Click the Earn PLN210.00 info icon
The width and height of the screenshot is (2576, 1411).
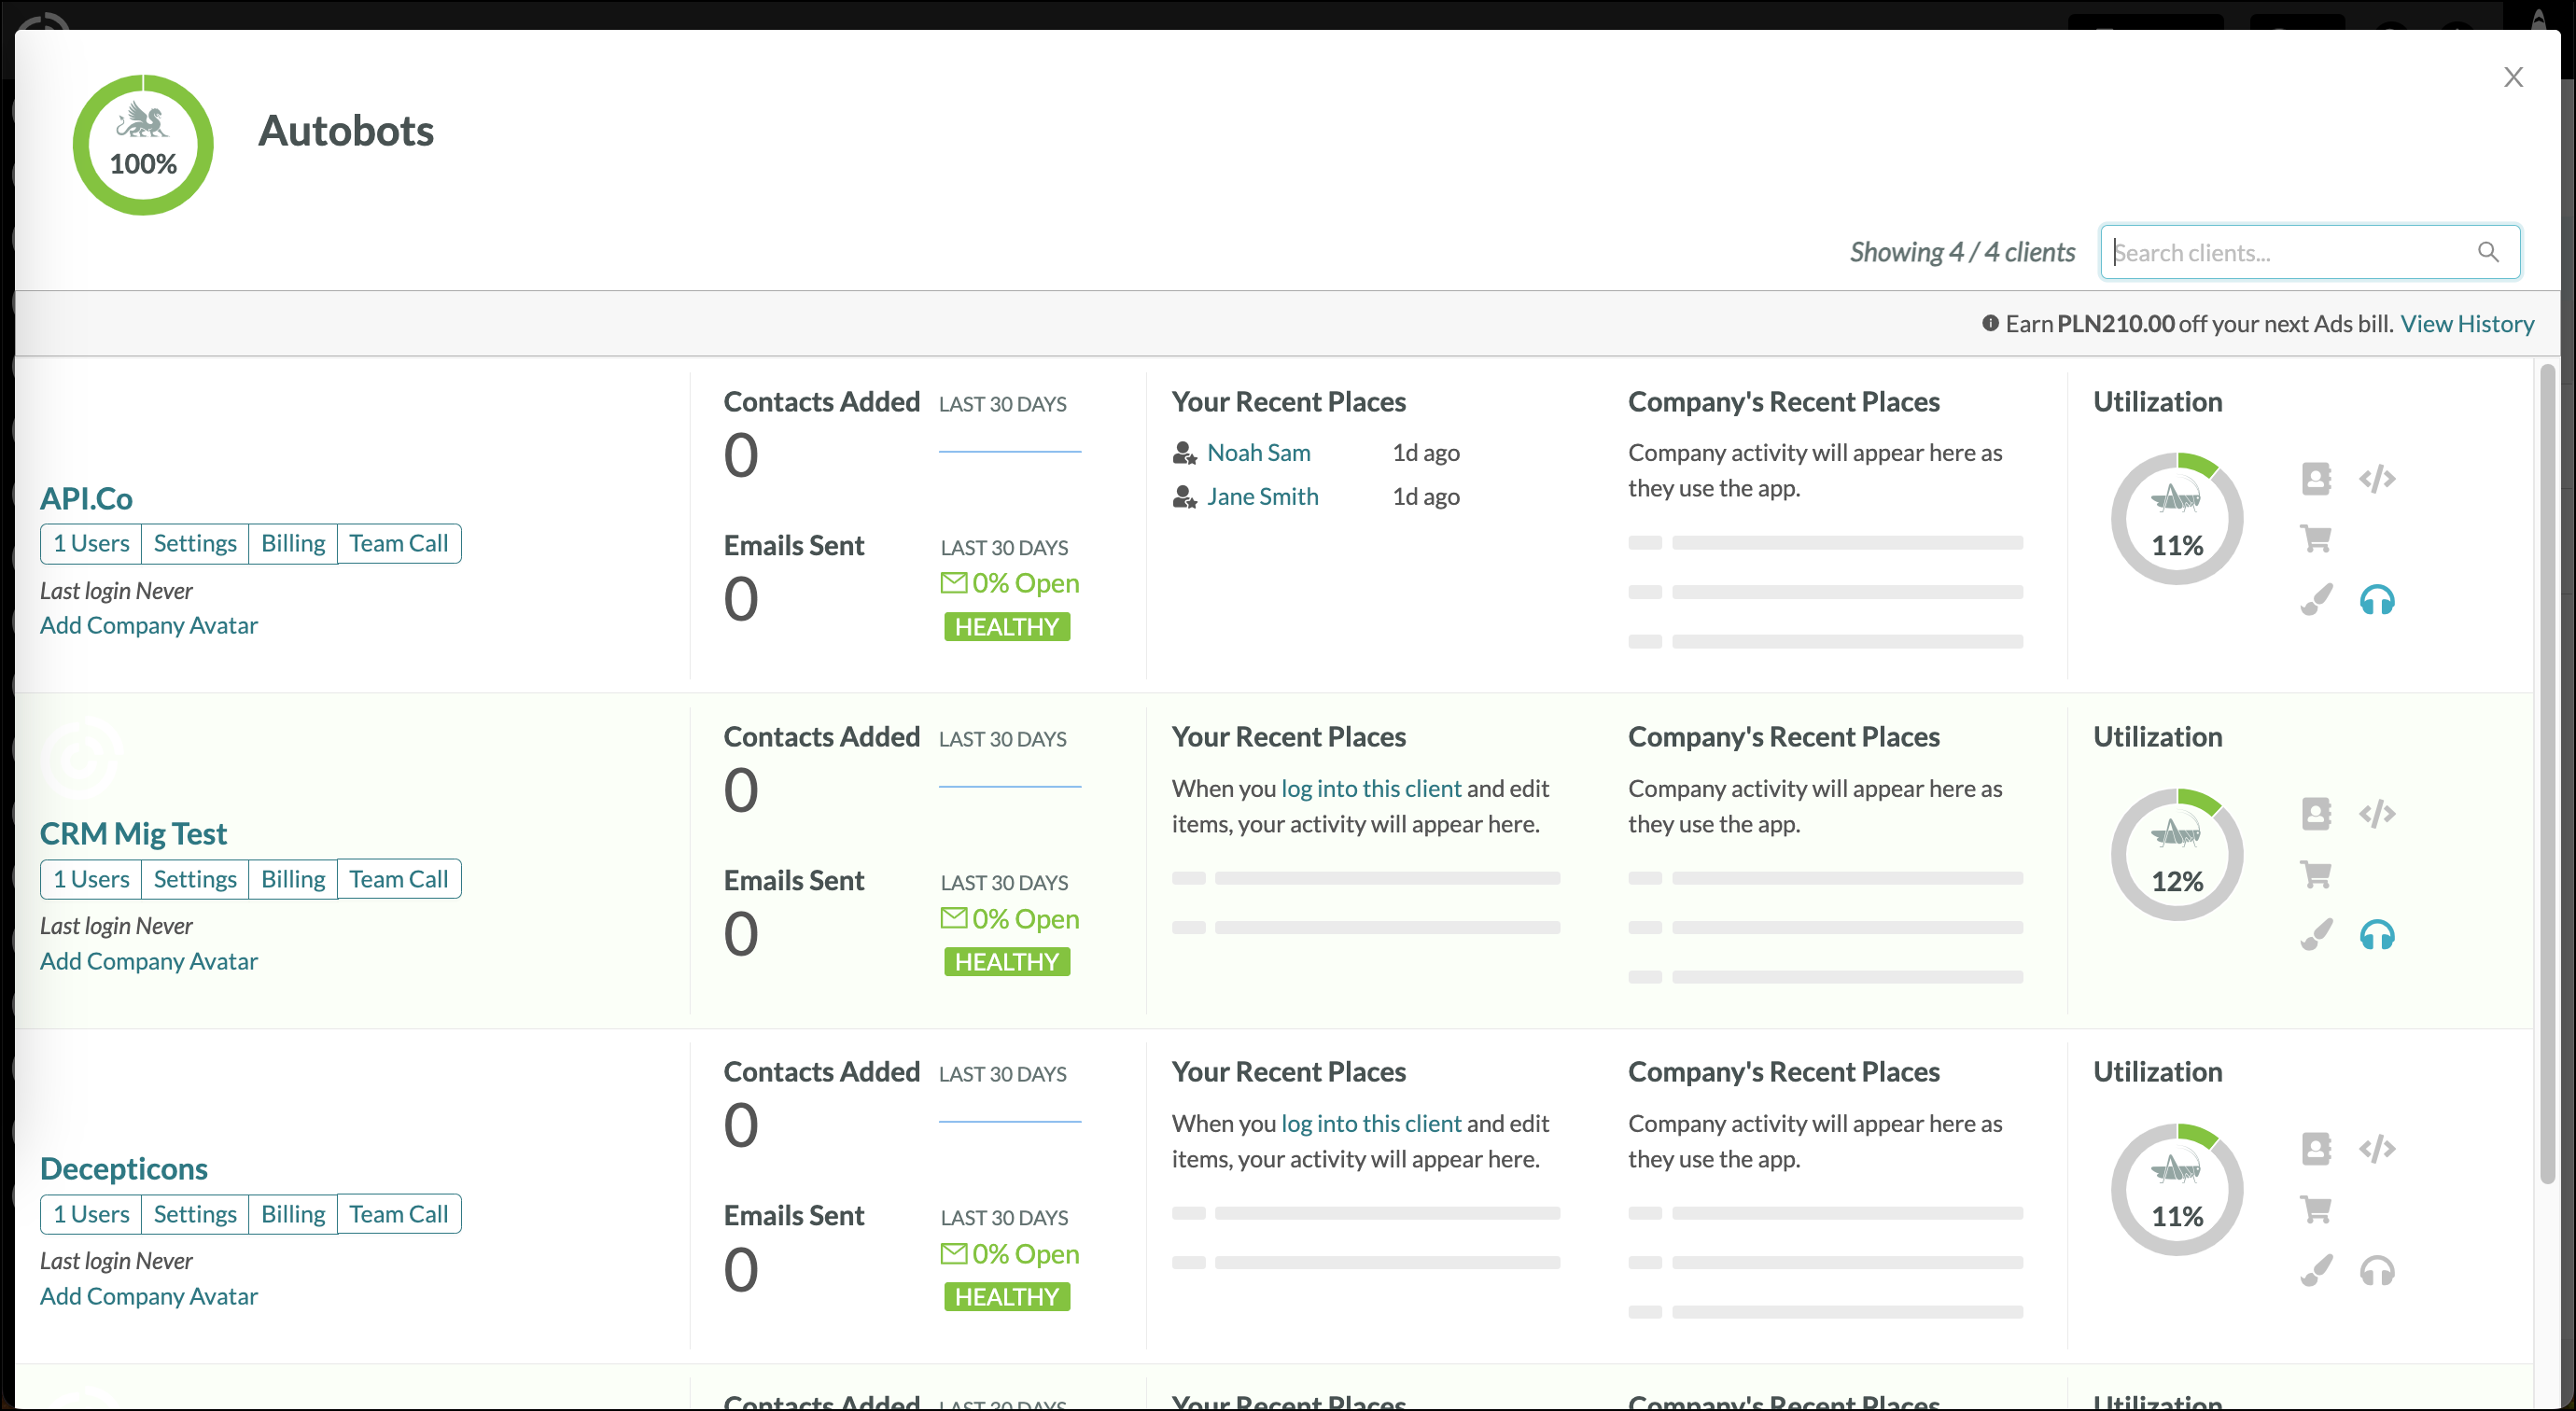1990,323
